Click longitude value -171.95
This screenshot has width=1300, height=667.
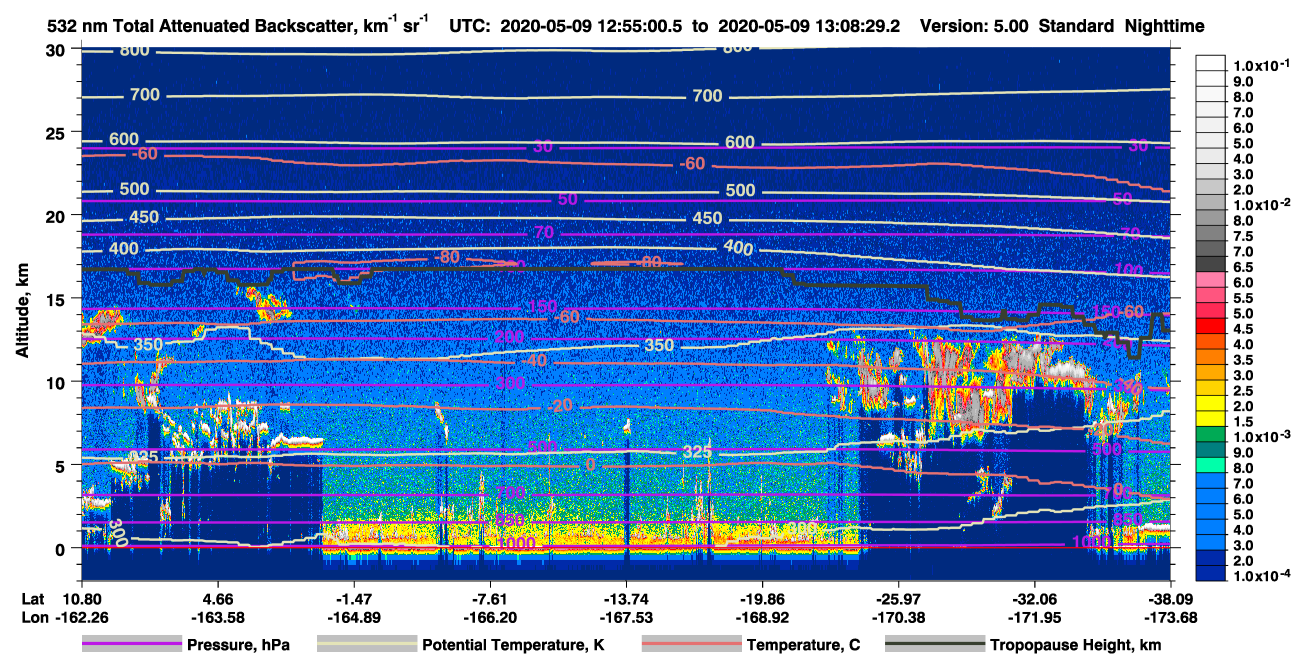point(1034,616)
